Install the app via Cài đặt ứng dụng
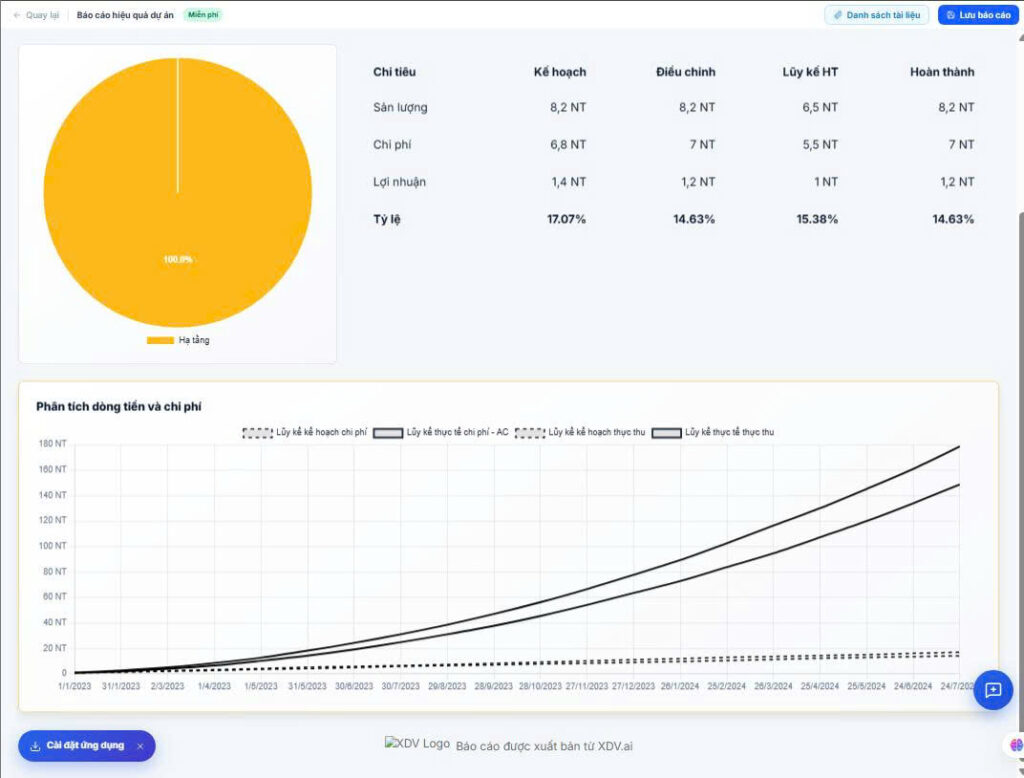The height and width of the screenshot is (778, 1024). point(87,746)
